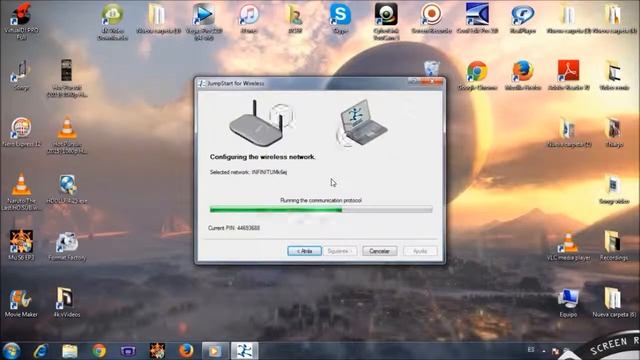This screenshot has width=640, height=360.
Task: Open the Windows Start menu orb
Action: [11, 351]
